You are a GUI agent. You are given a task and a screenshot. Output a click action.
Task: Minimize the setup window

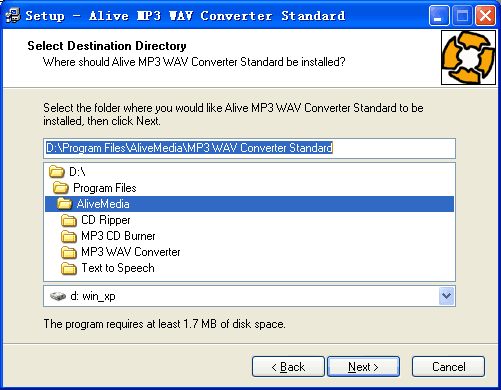439,16
